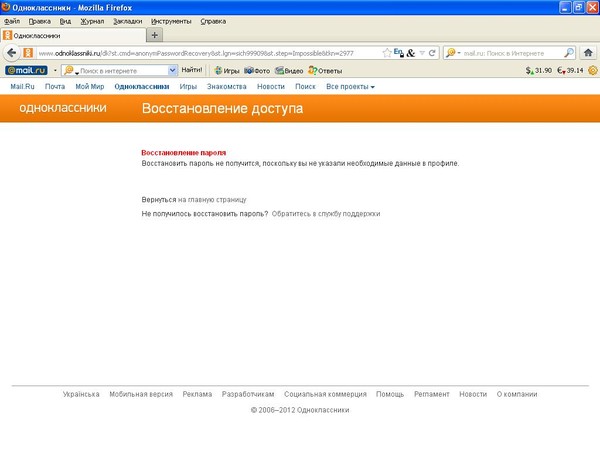
Task: Go back with the browser back arrow
Action: (x=12, y=53)
